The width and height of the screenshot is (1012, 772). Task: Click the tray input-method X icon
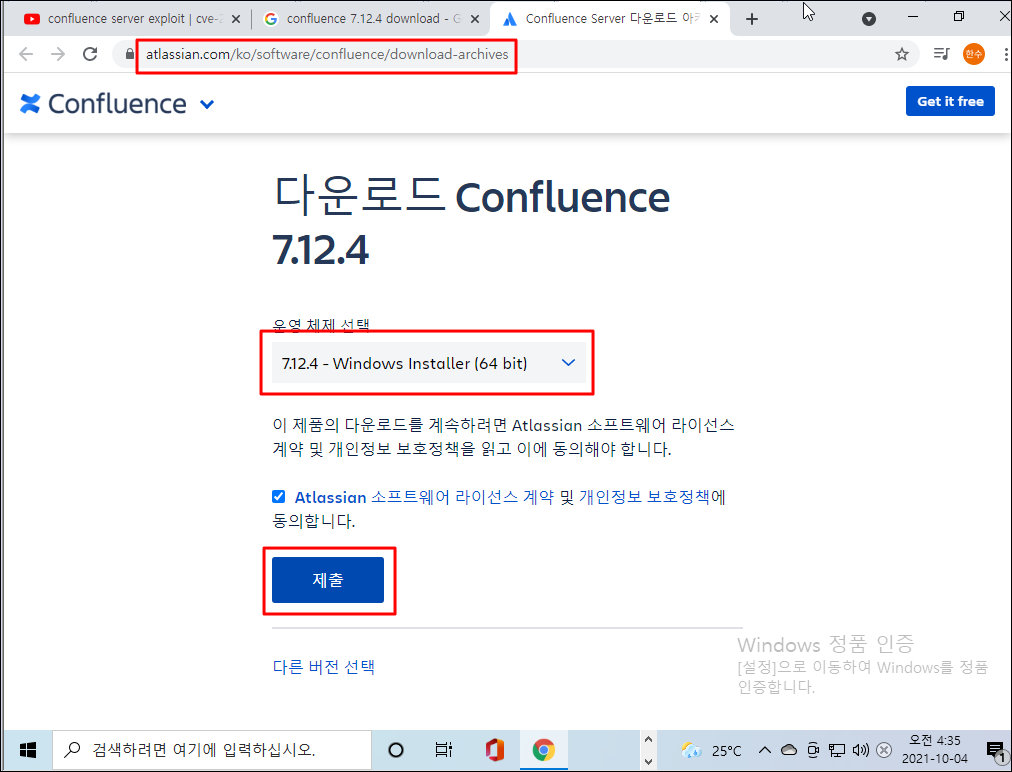(884, 749)
